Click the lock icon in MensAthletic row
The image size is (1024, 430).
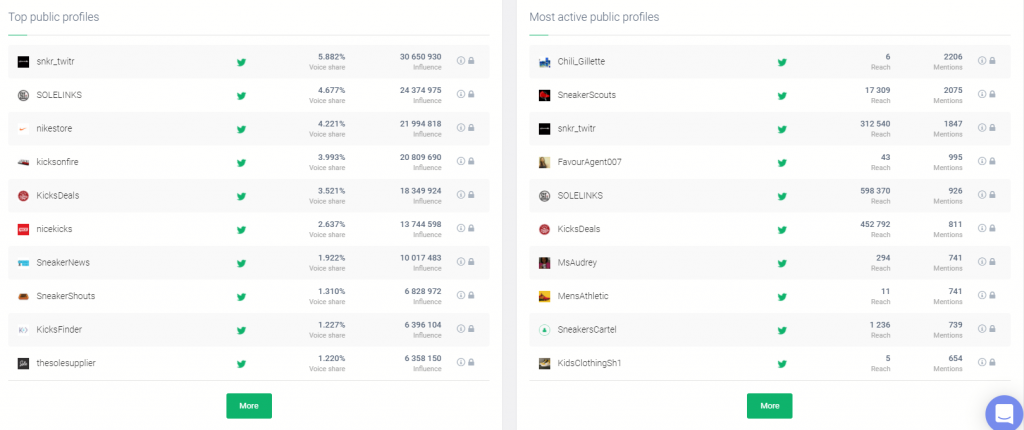pos(992,295)
